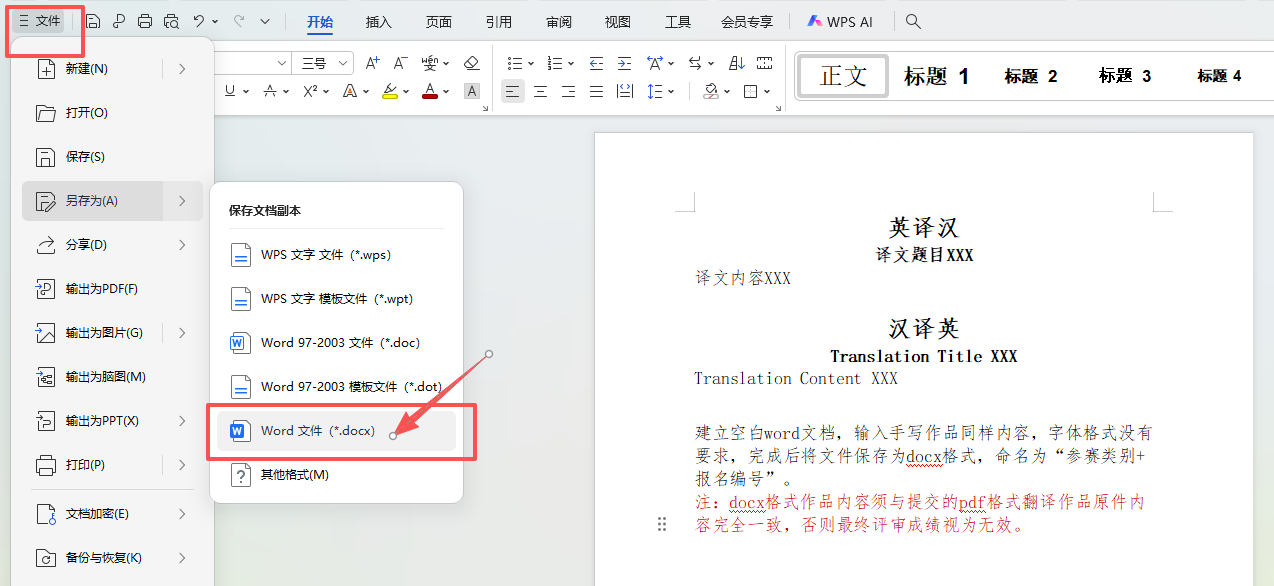Click the paragraph drag handle beside the document
The width and height of the screenshot is (1274, 586).
click(661, 524)
